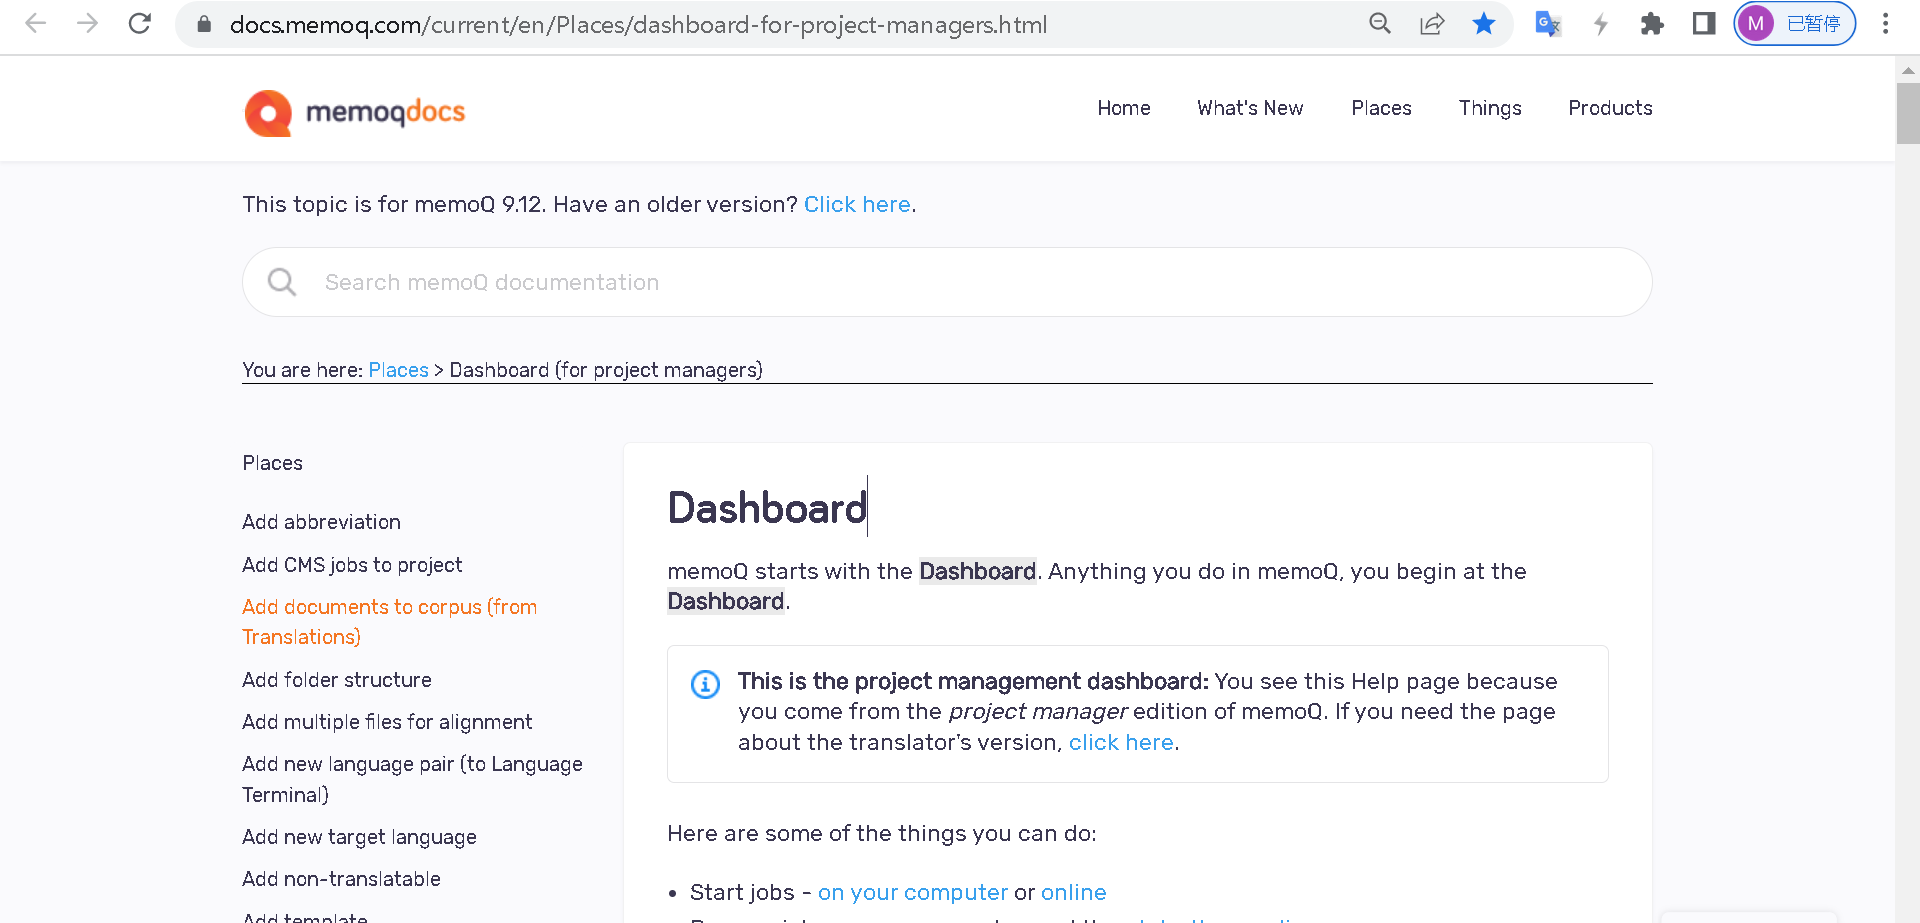Open the What's New menu item

(x=1250, y=108)
